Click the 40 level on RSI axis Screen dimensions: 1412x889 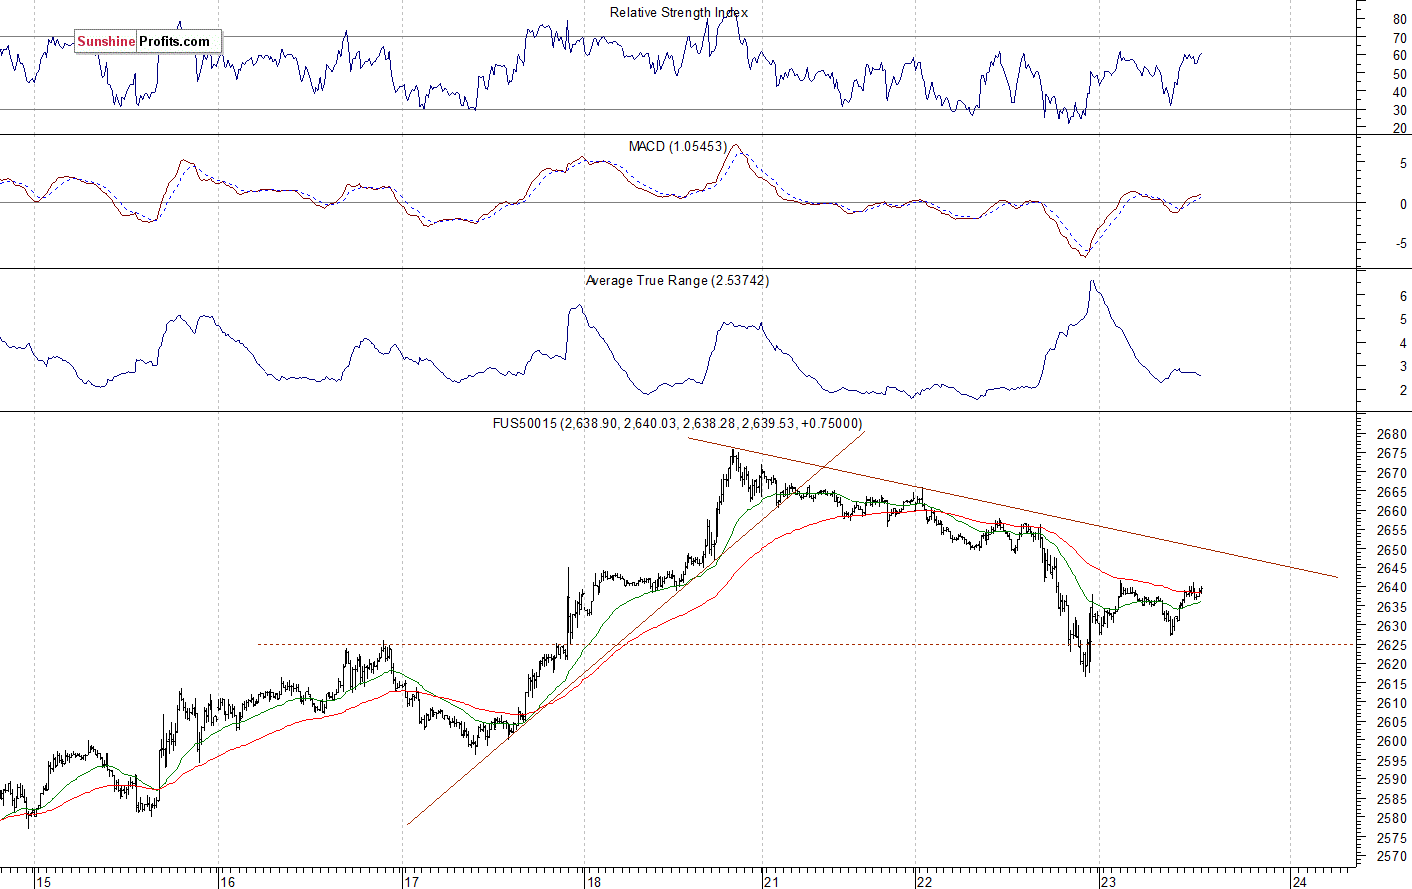(x=1399, y=93)
